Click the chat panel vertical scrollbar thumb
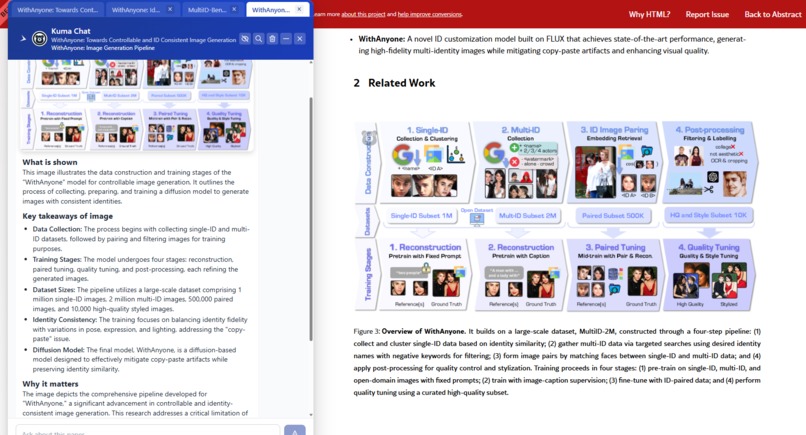 coord(310,219)
